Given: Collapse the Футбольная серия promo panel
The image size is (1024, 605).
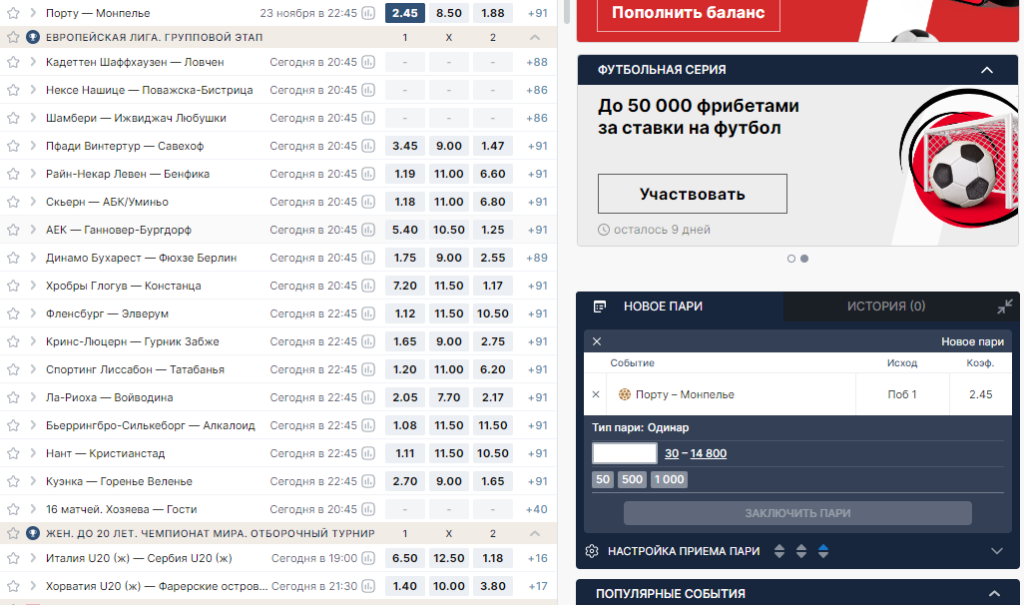Looking at the screenshot, I should pos(987,70).
